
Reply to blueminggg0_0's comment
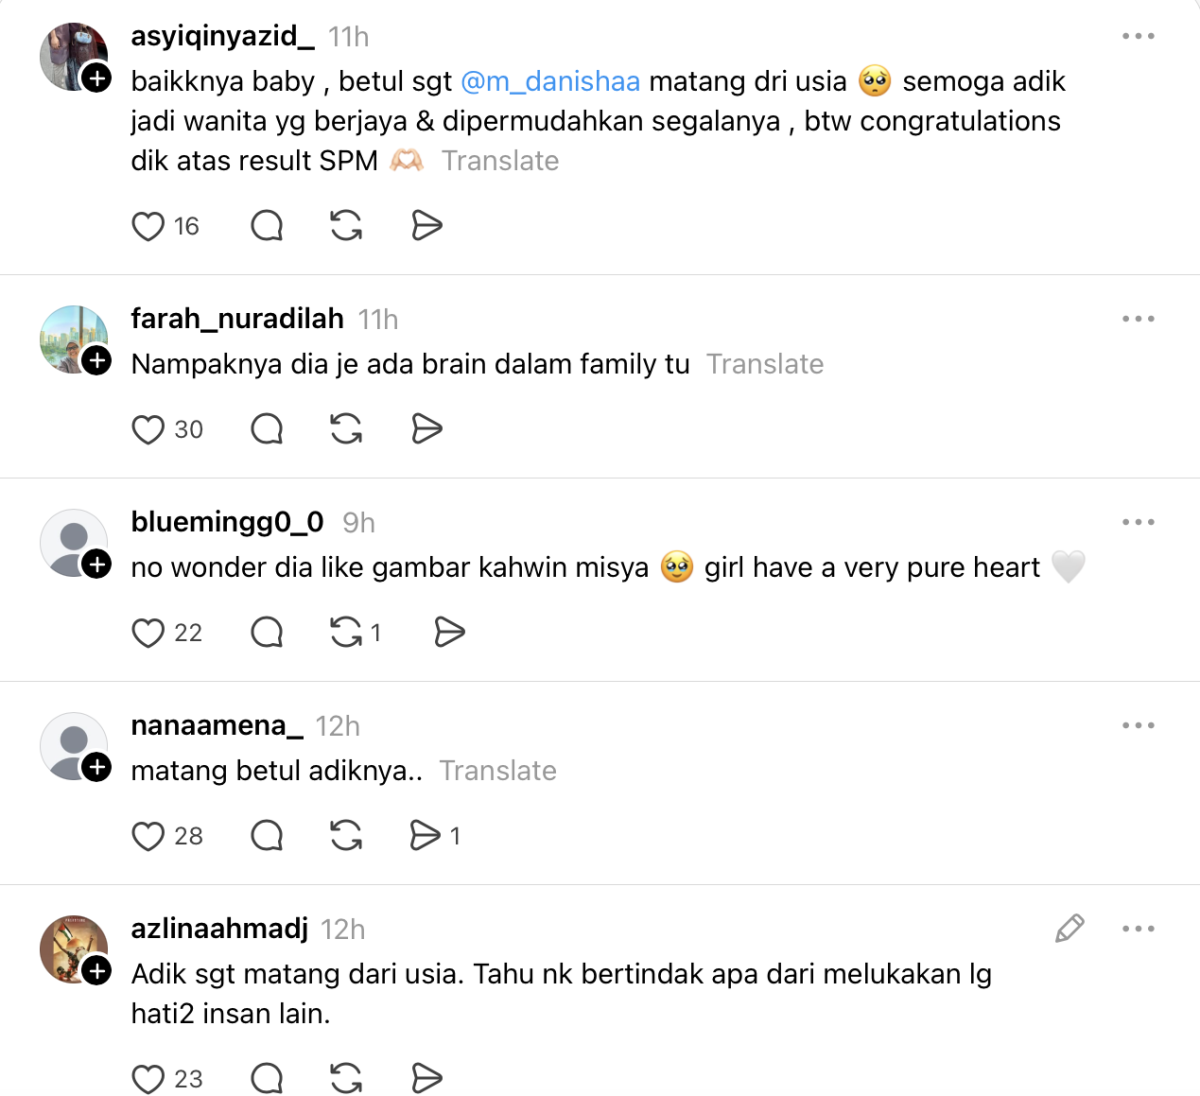coord(267,632)
